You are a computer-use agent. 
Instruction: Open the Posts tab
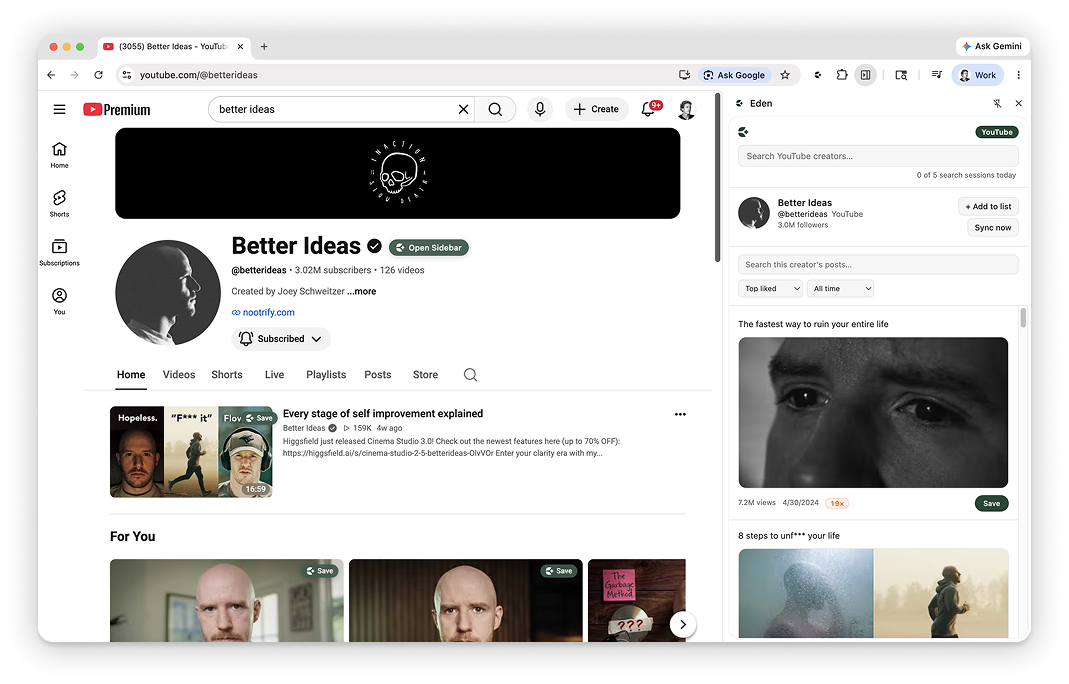click(378, 374)
